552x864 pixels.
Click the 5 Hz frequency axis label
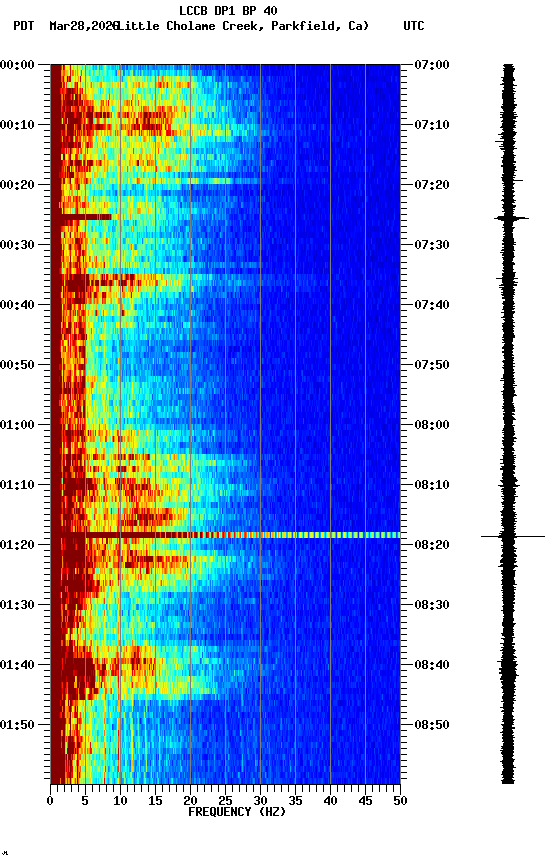point(85,801)
